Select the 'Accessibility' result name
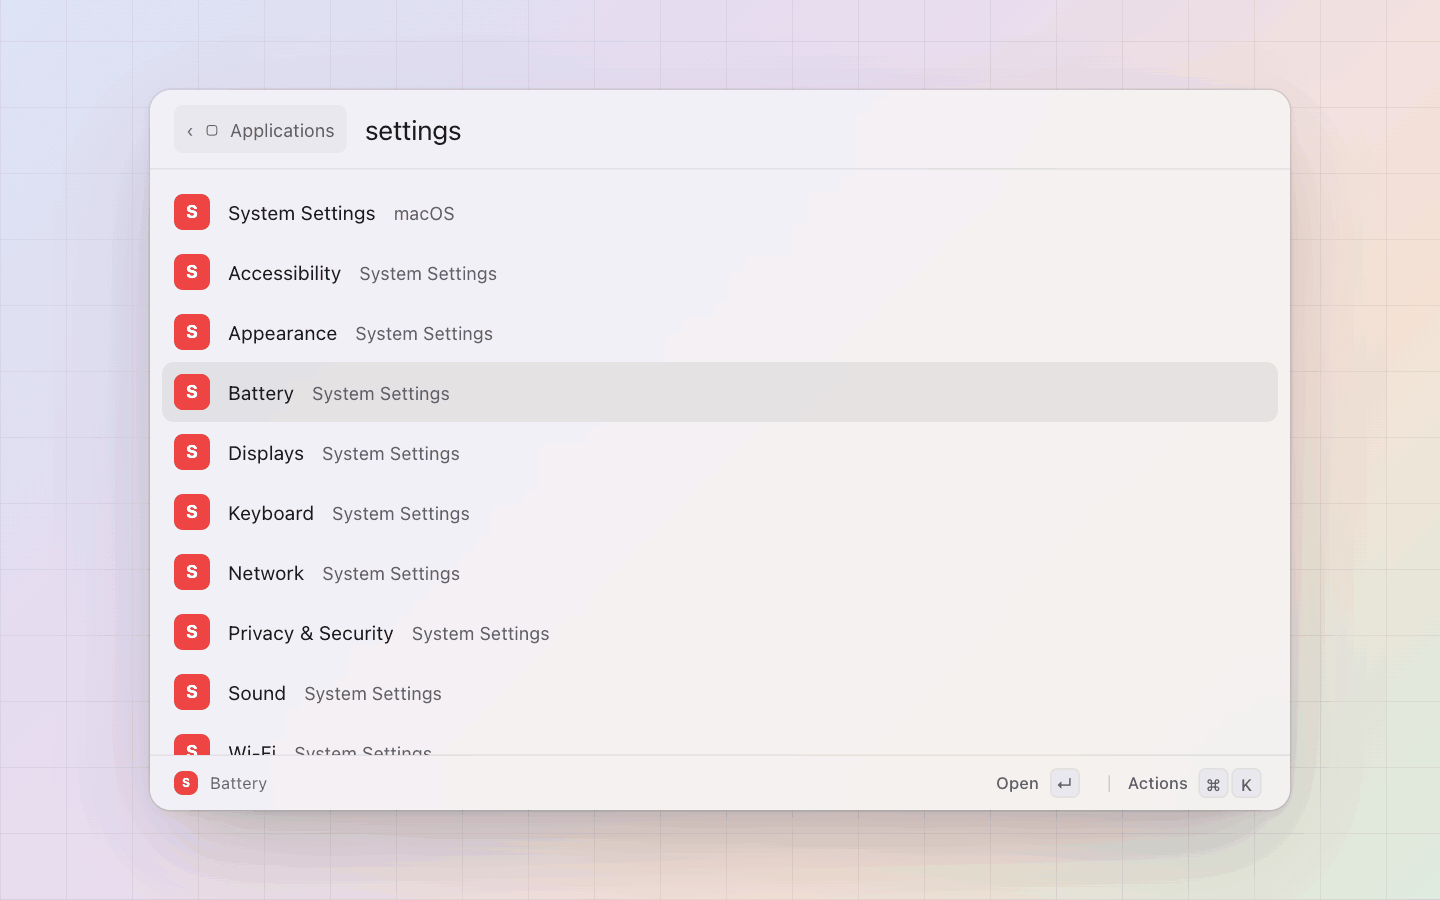Viewport: 1440px width, 900px height. click(x=285, y=273)
